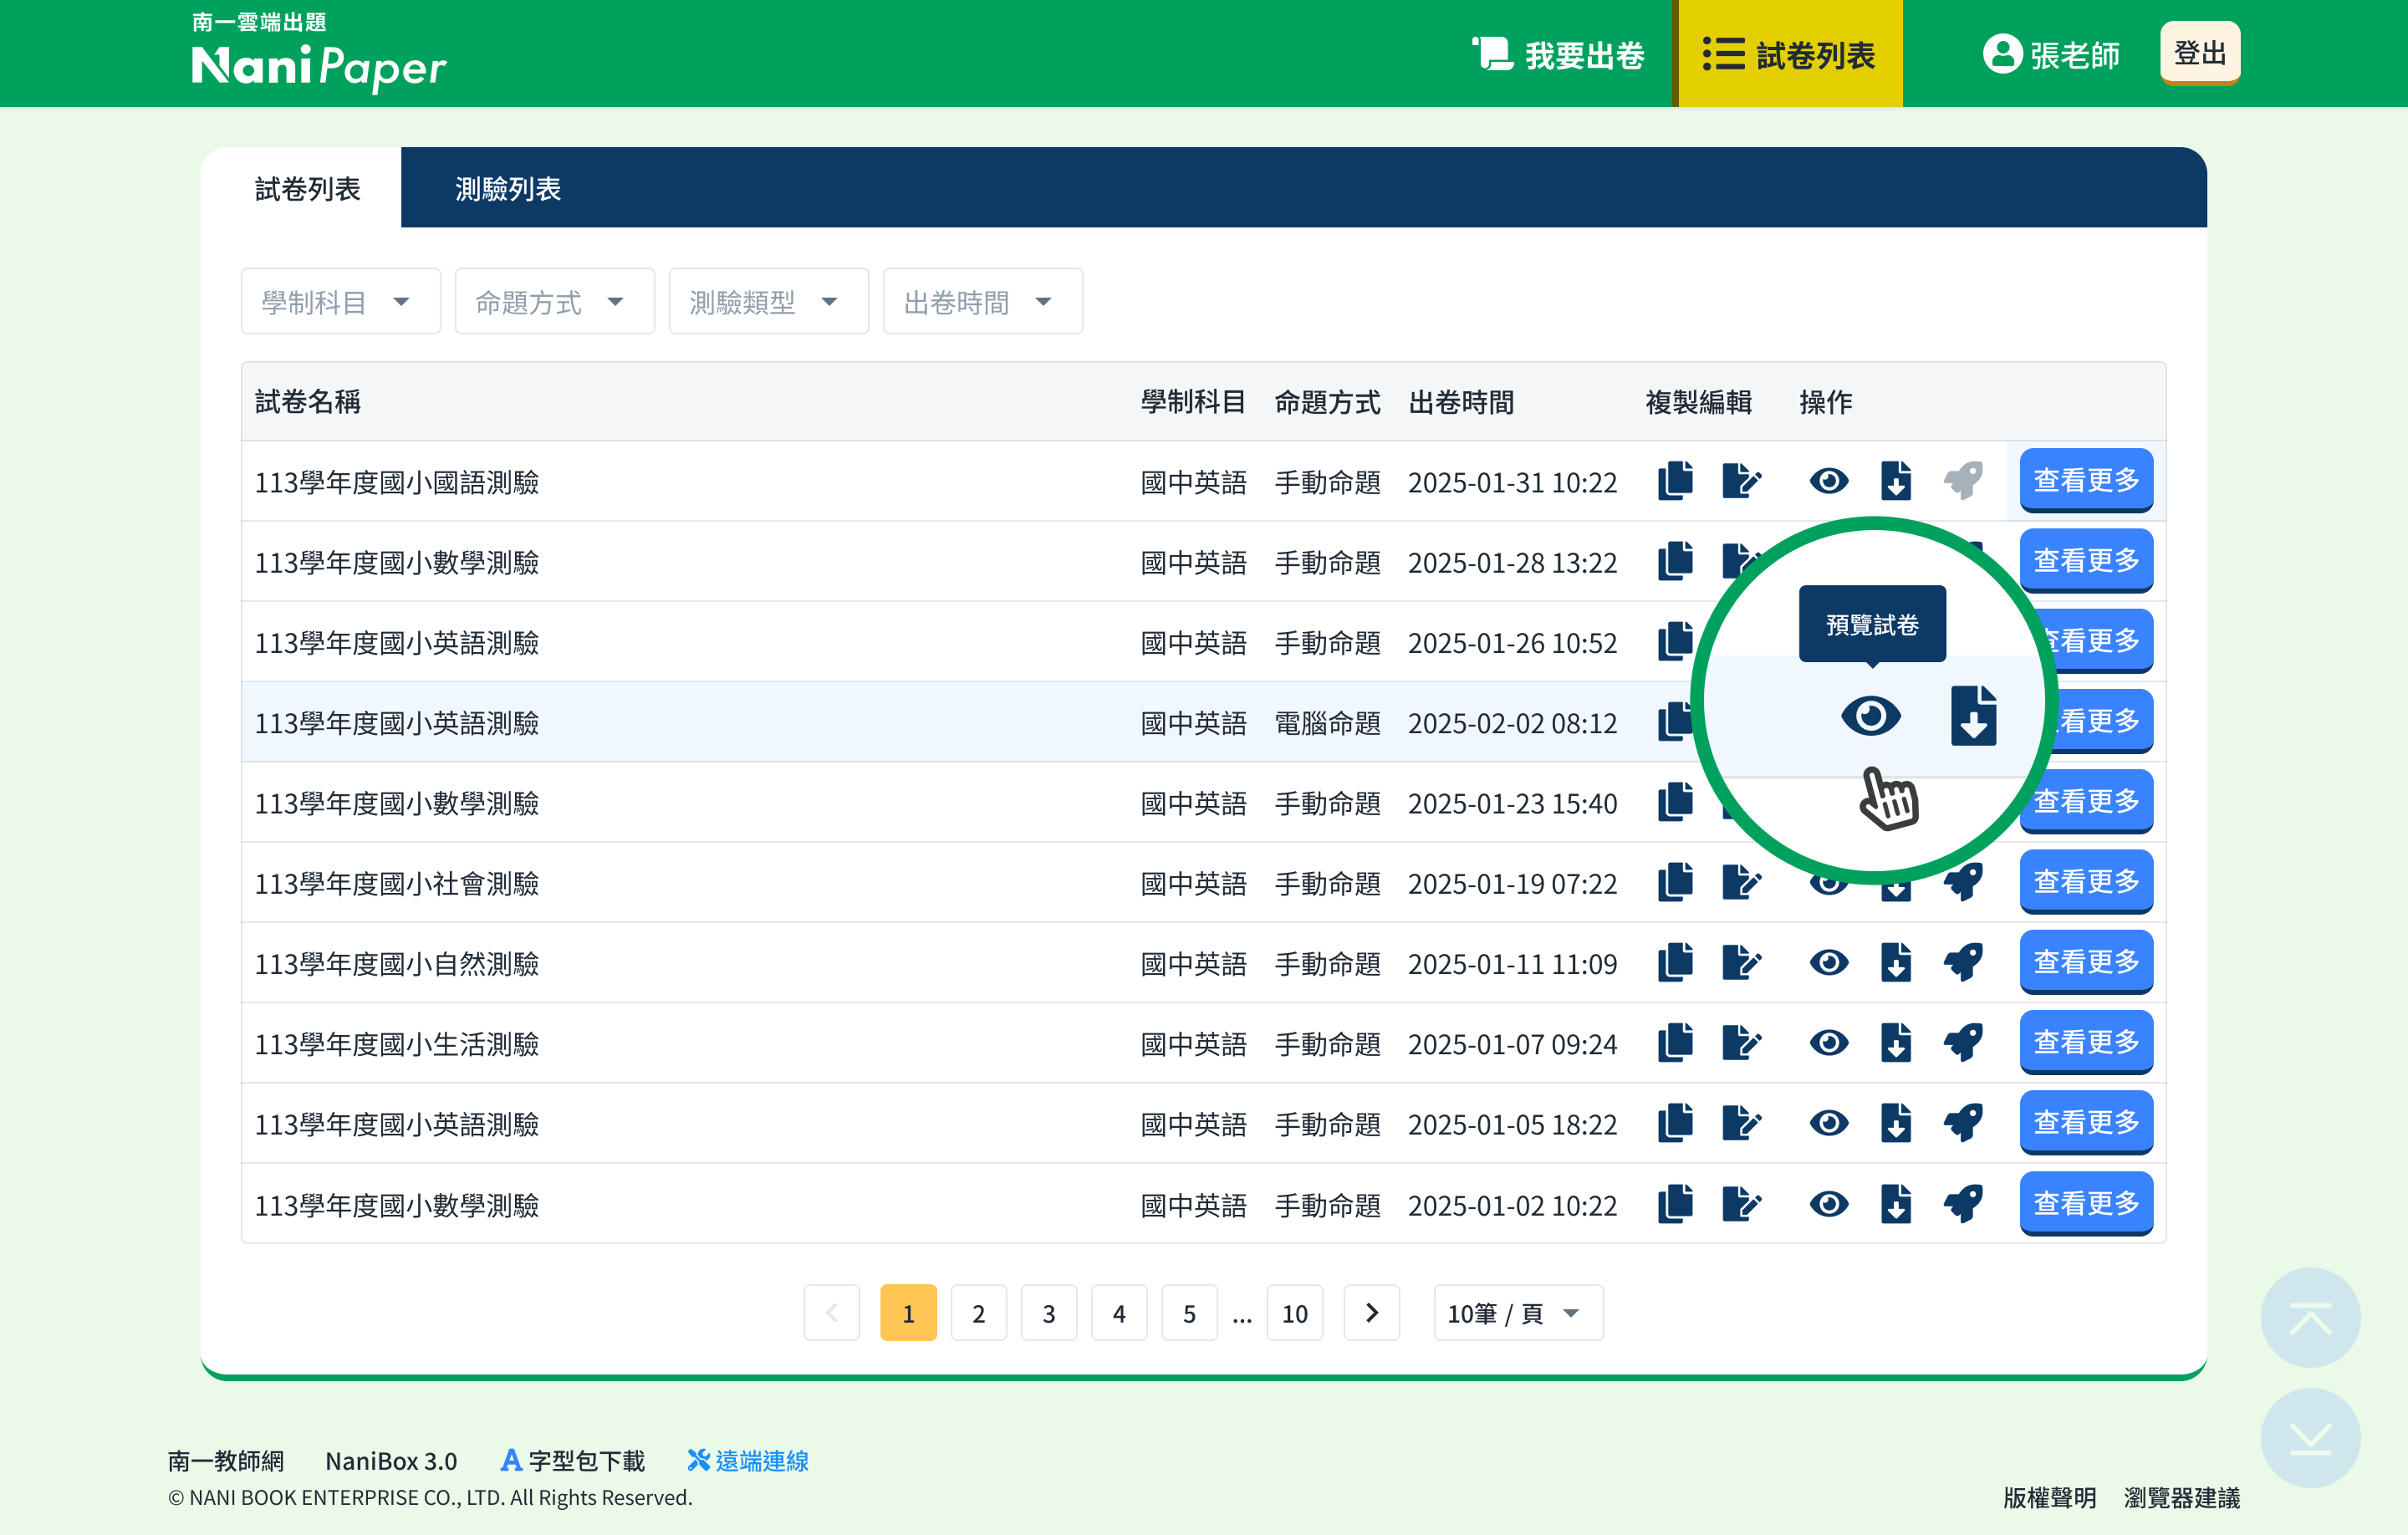Copy the exam dated 2025-01-05 18:22
The image size is (2408, 1535).
coord(1675,1122)
